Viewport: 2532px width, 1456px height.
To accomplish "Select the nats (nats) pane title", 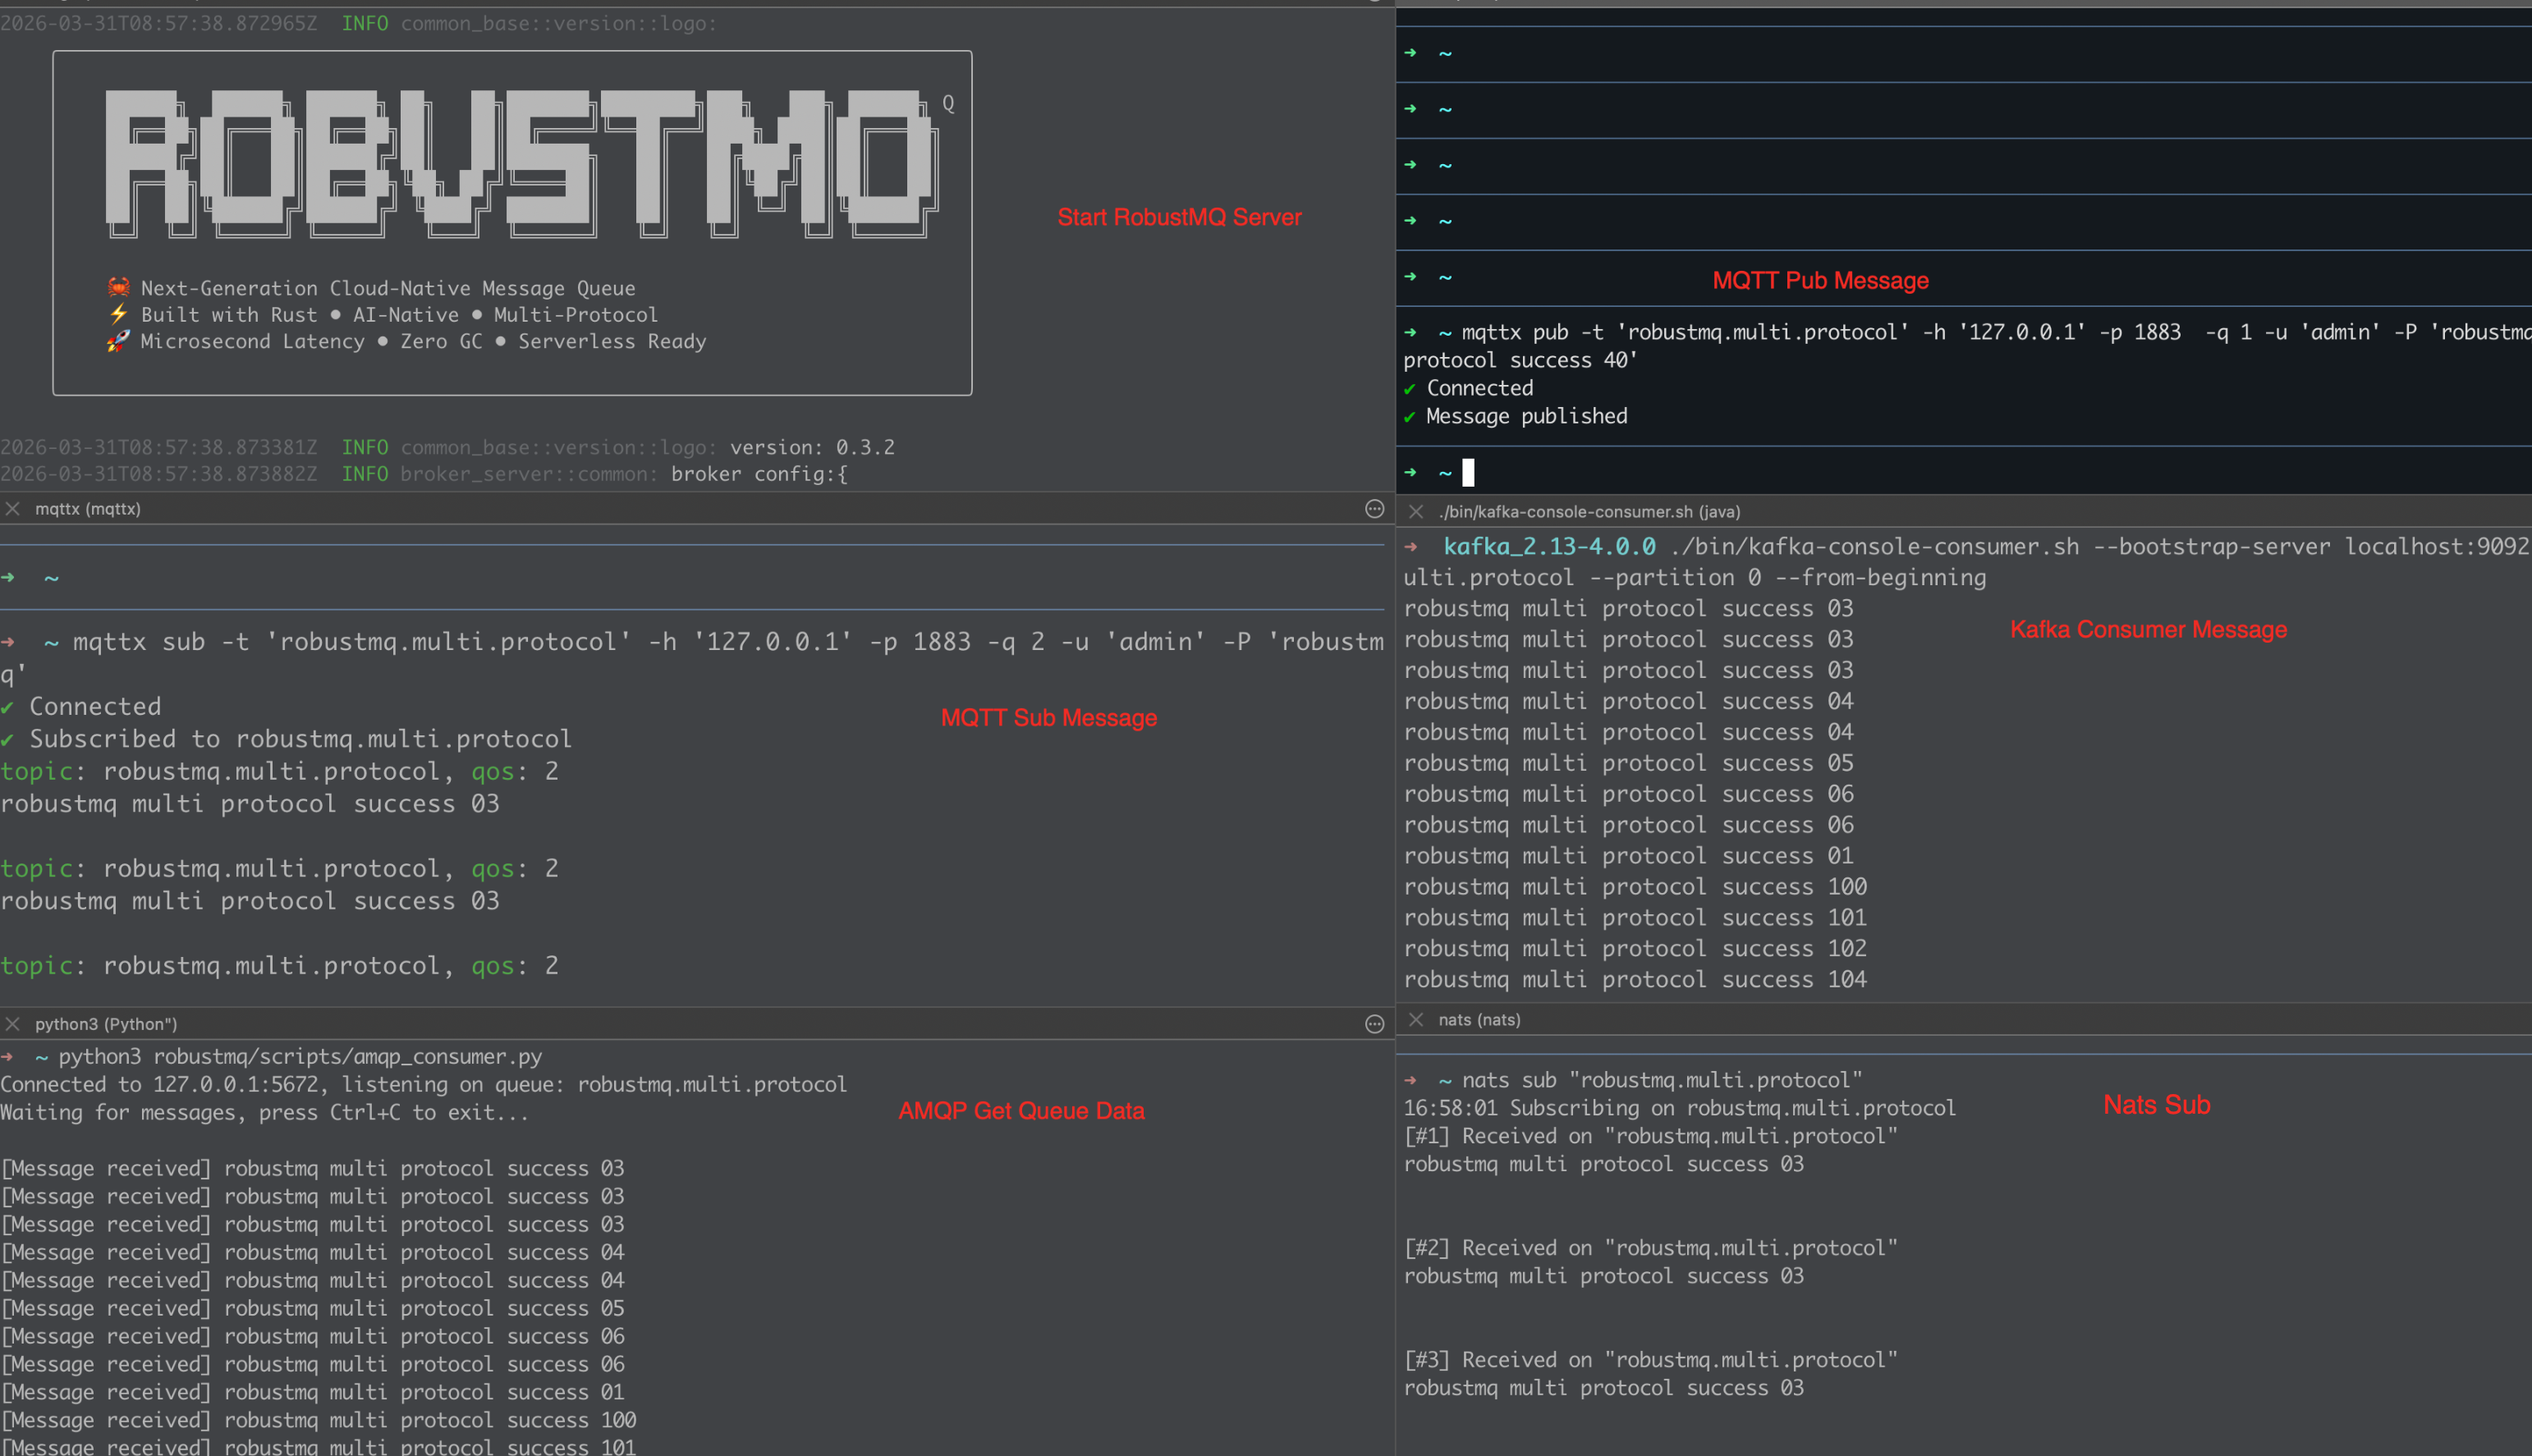I will coord(1479,1020).
